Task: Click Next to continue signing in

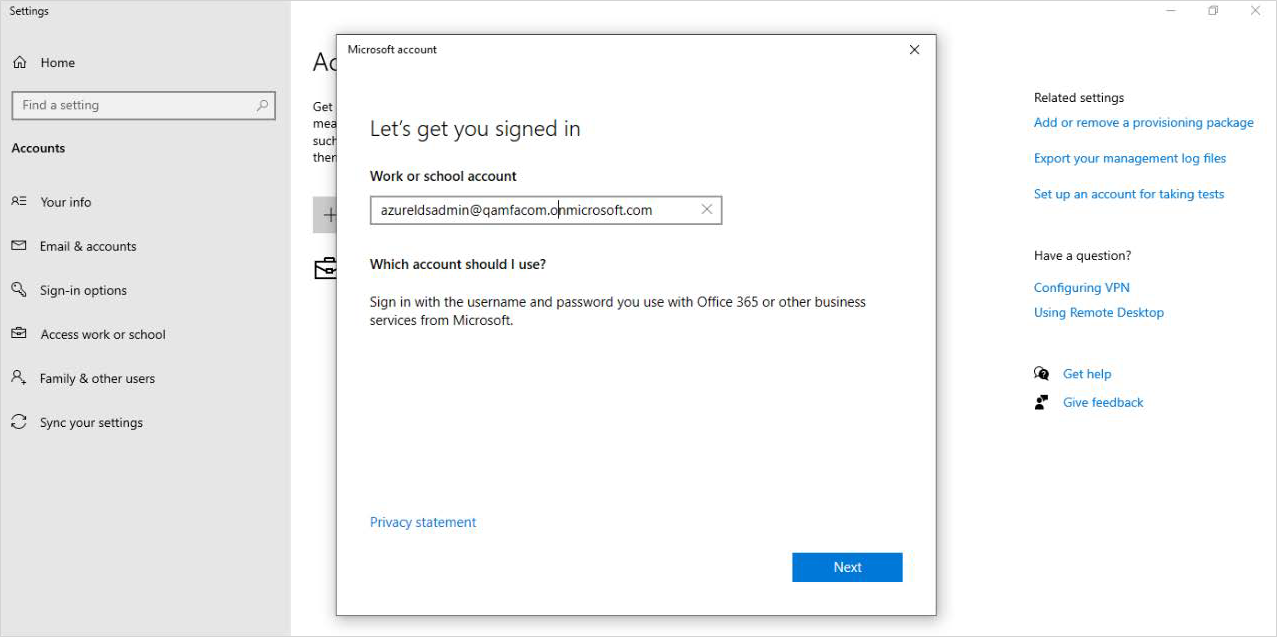Action: (x=847, y=567)
